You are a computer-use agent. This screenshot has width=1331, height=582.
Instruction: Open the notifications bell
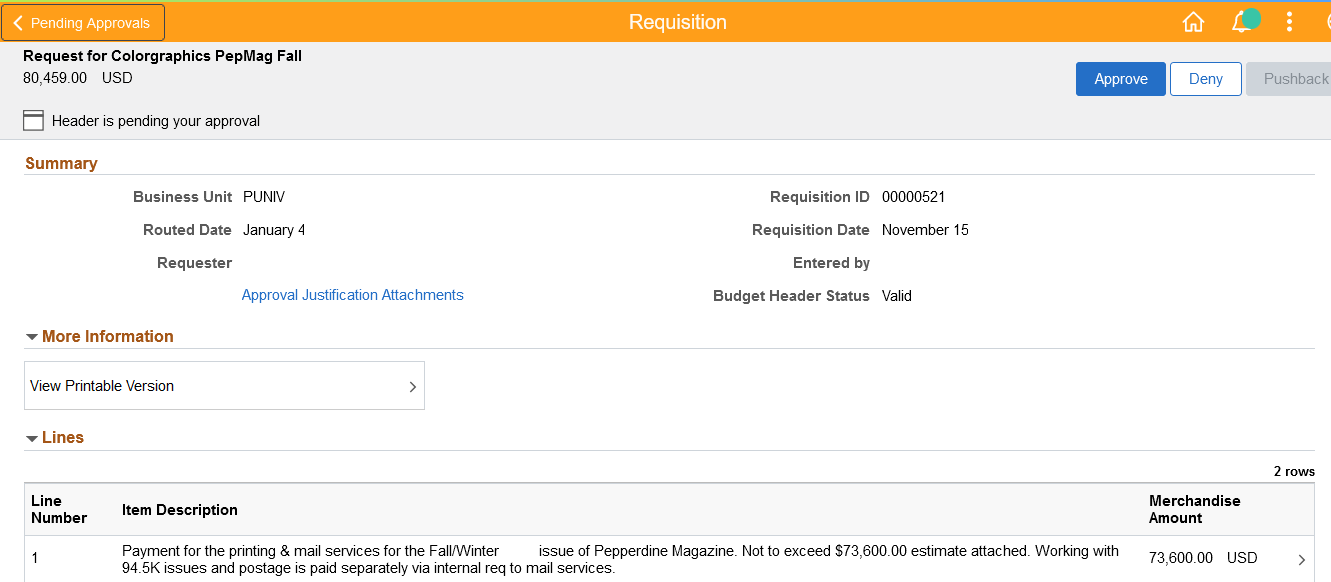(x=1242, y=22)
